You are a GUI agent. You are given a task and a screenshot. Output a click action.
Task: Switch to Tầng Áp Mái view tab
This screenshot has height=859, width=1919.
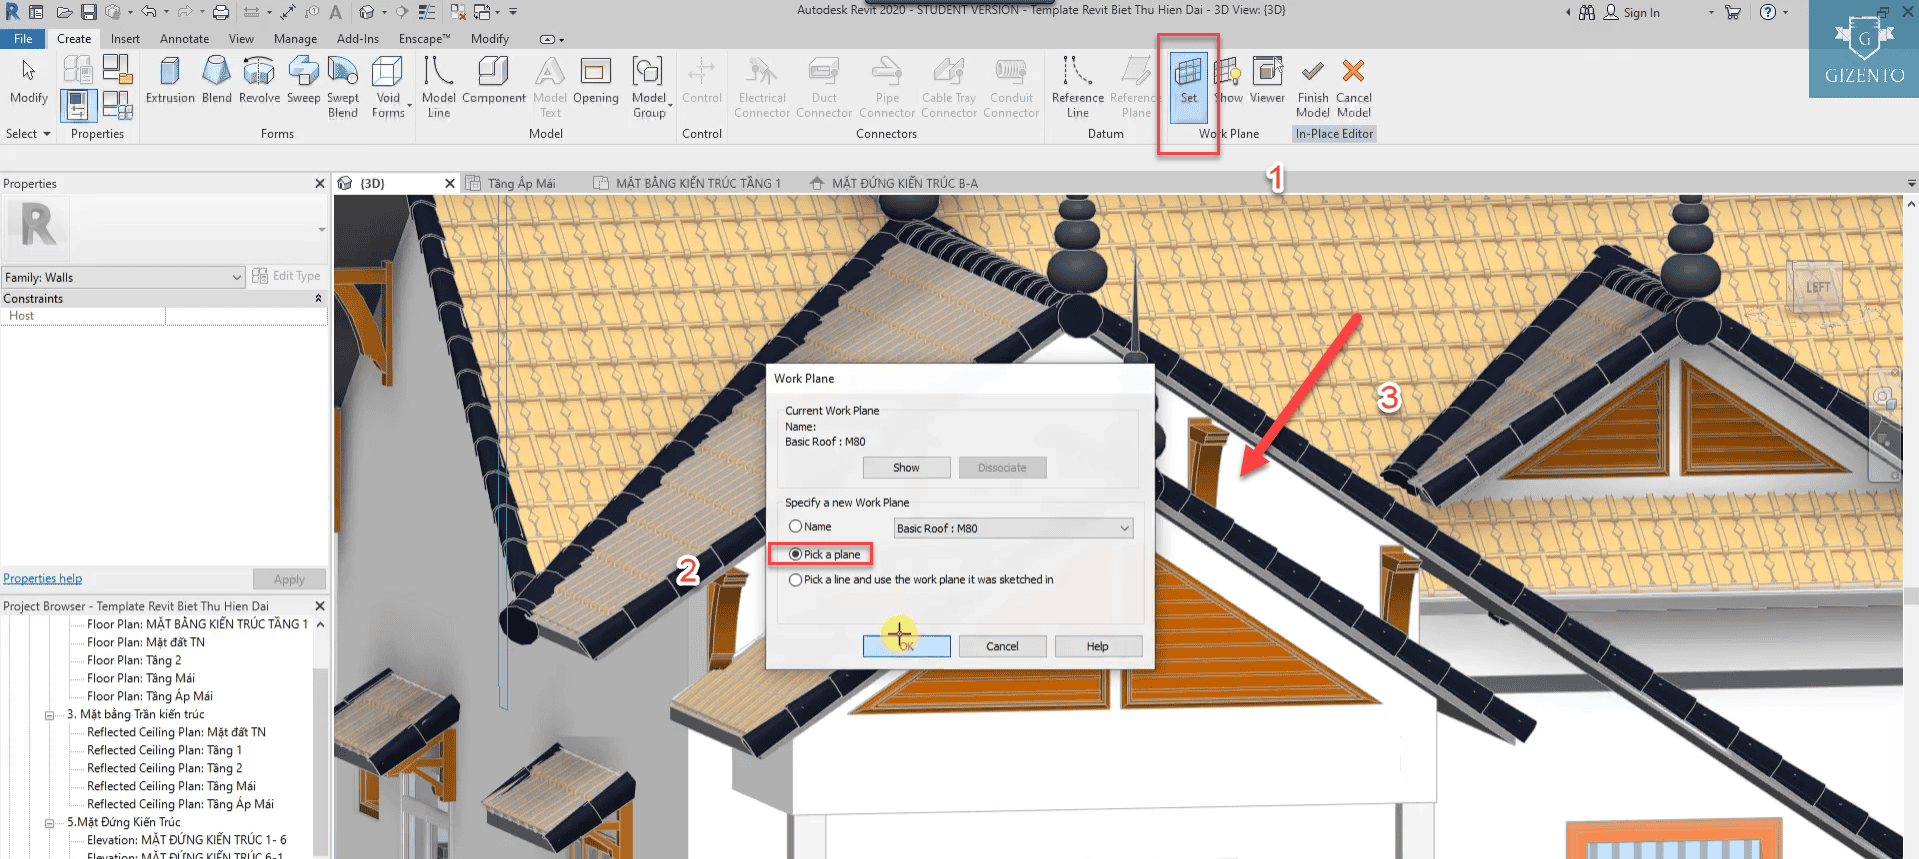tap(521, 183)
